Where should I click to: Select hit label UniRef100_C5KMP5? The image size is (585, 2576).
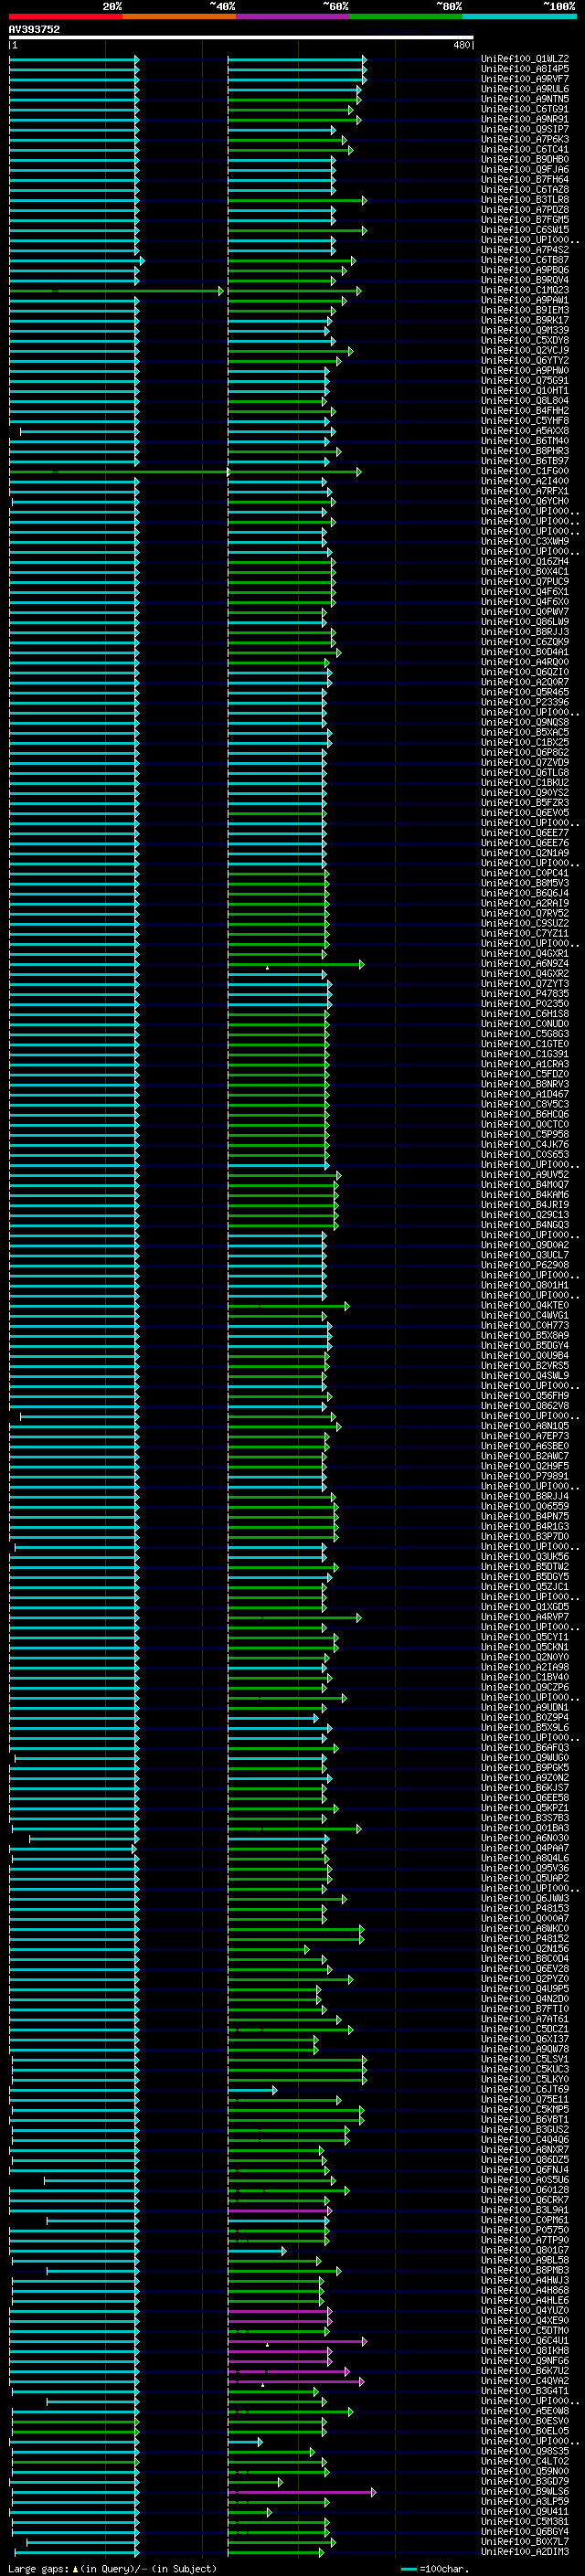(x=525, y=2108)
